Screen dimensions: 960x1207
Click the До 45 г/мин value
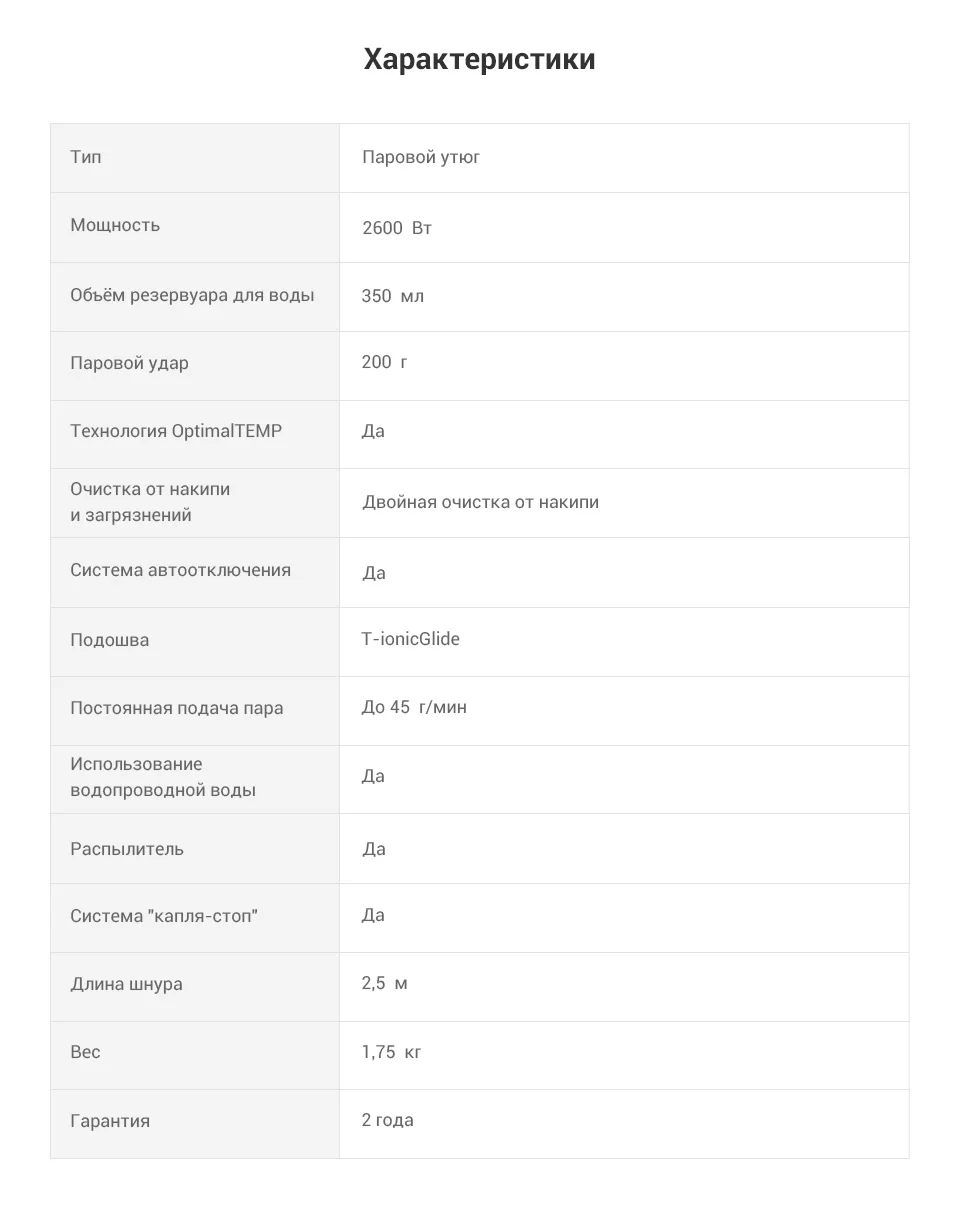point(414,707)
